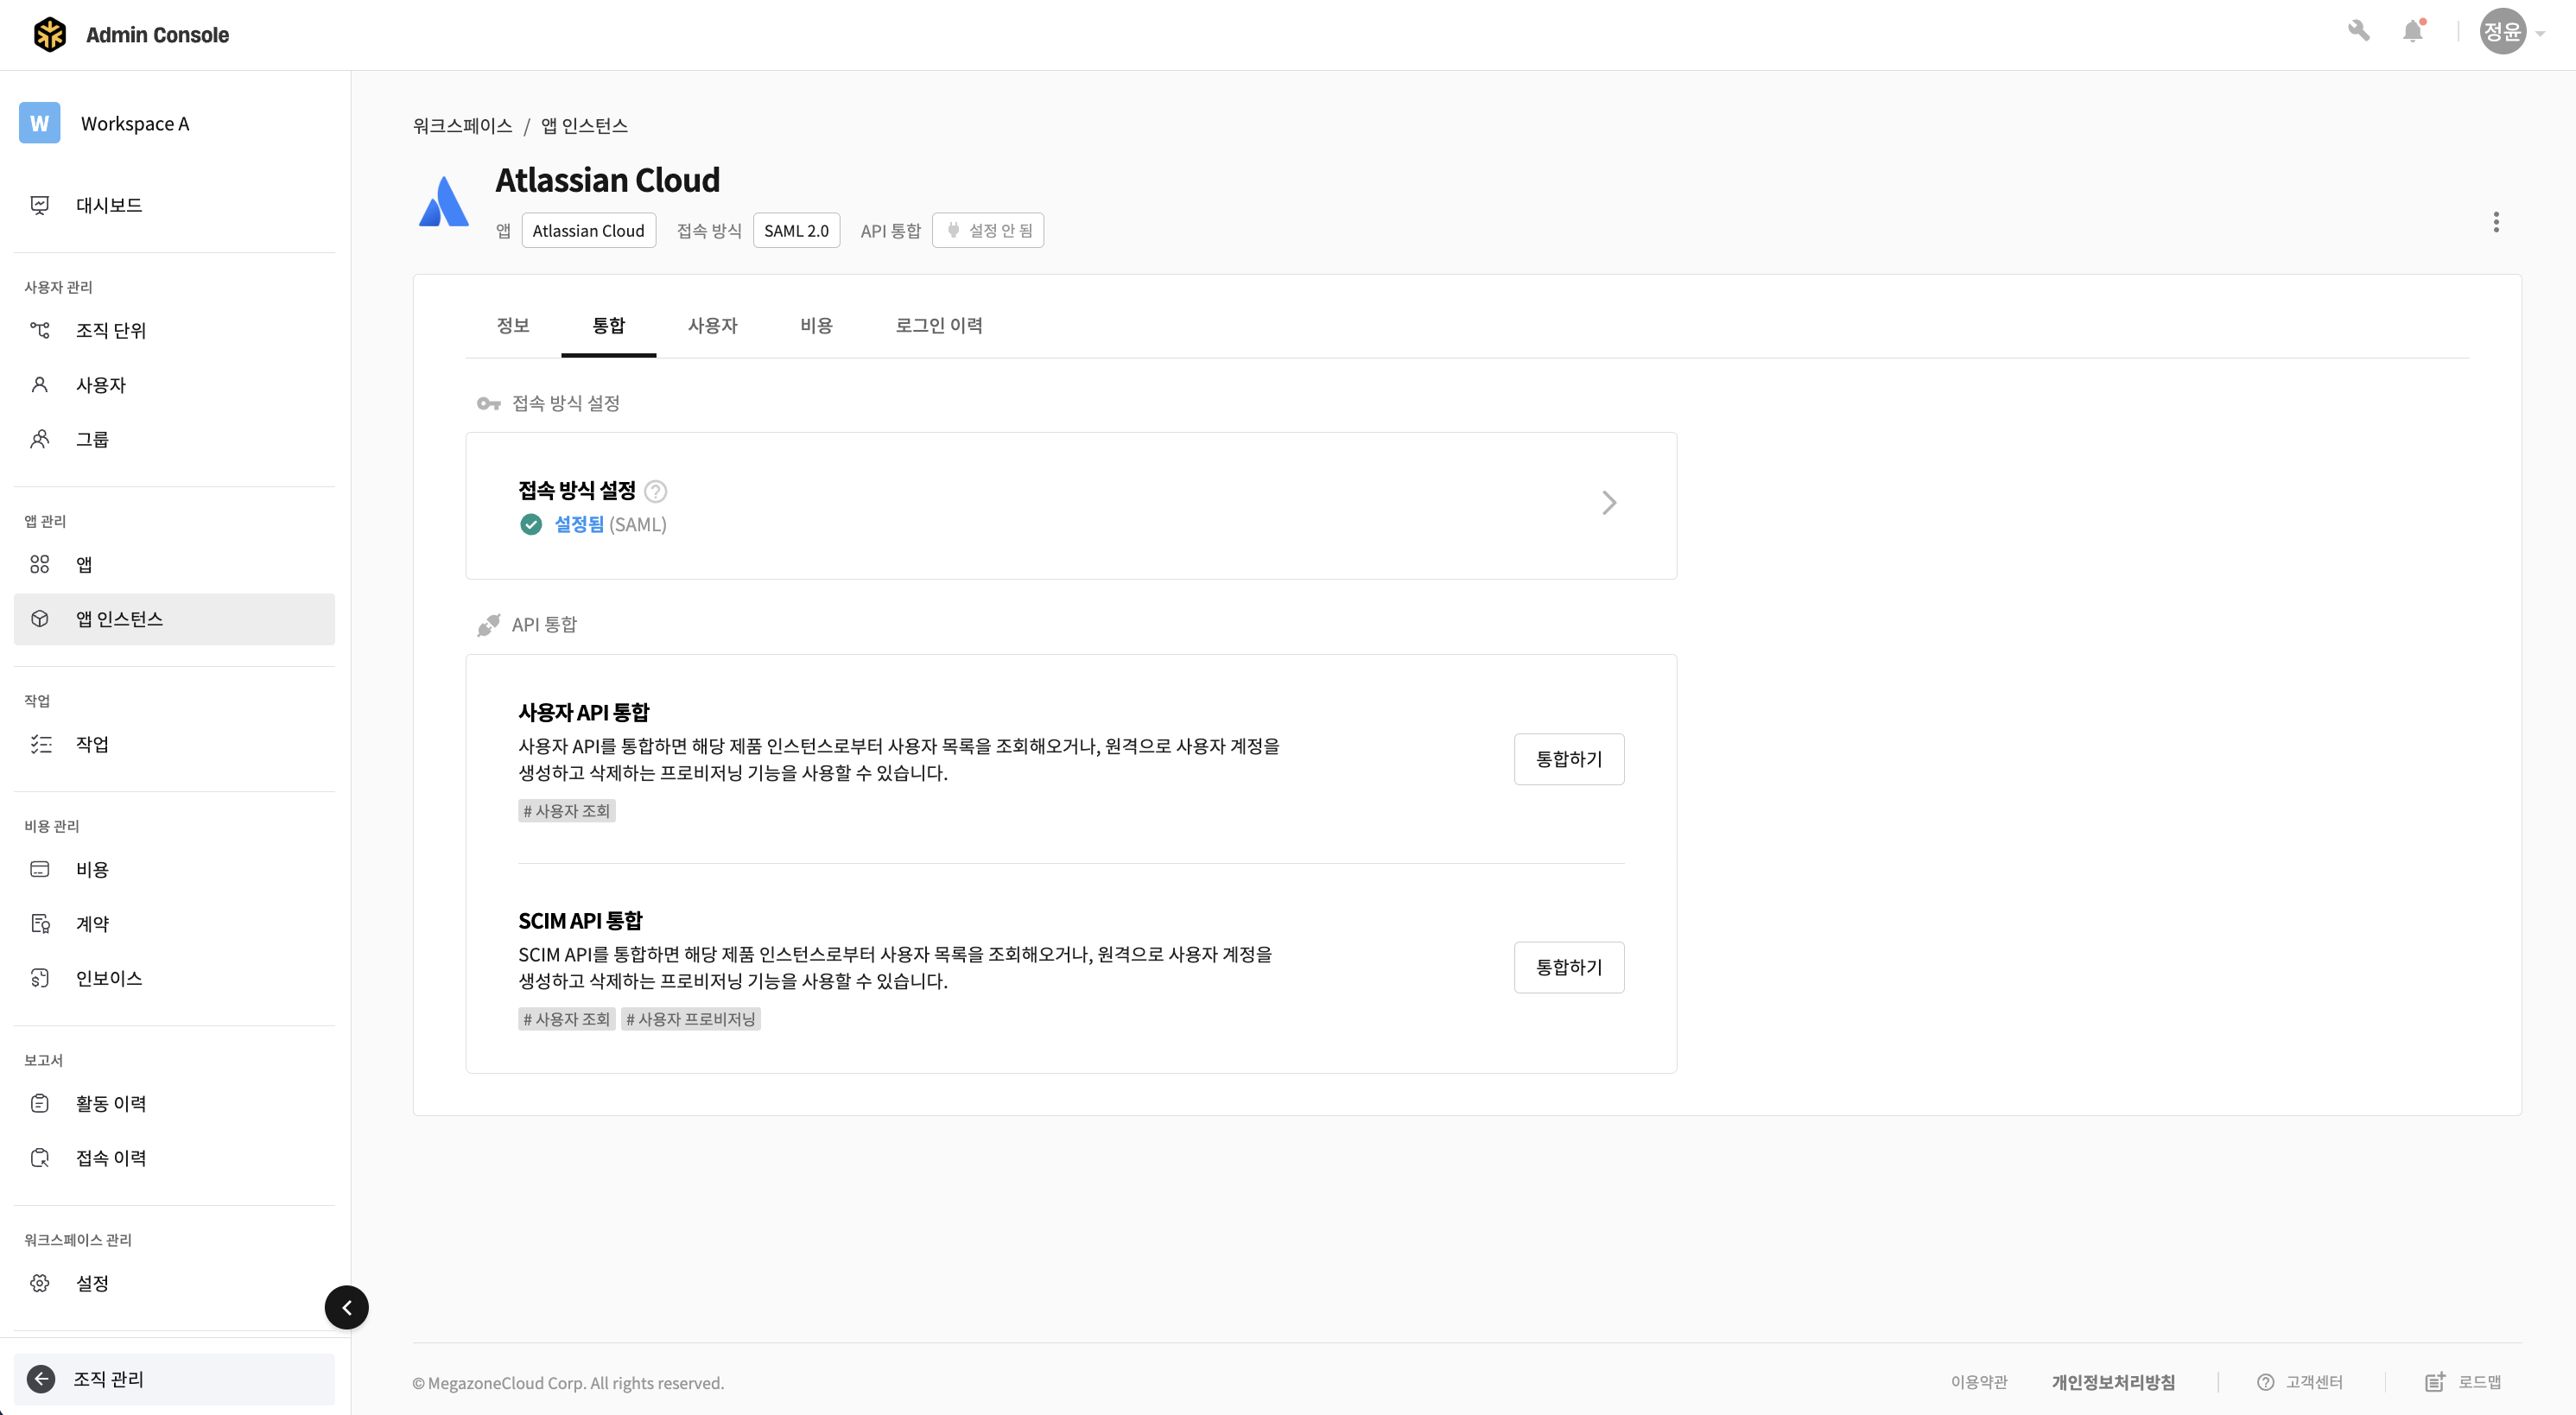This screenshot has width=2576, height=1415.
Task: Open 비용 under 비용 관리
Action: tap(174, 870)
